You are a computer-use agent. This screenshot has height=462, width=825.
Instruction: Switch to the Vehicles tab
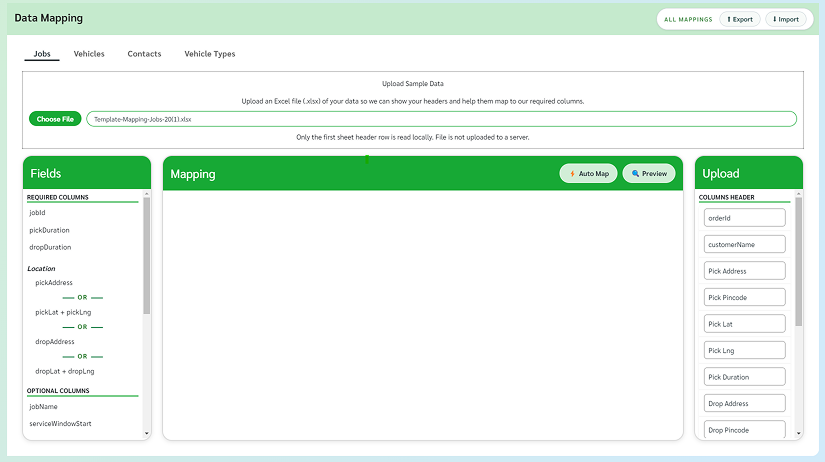tap(89, 54)
